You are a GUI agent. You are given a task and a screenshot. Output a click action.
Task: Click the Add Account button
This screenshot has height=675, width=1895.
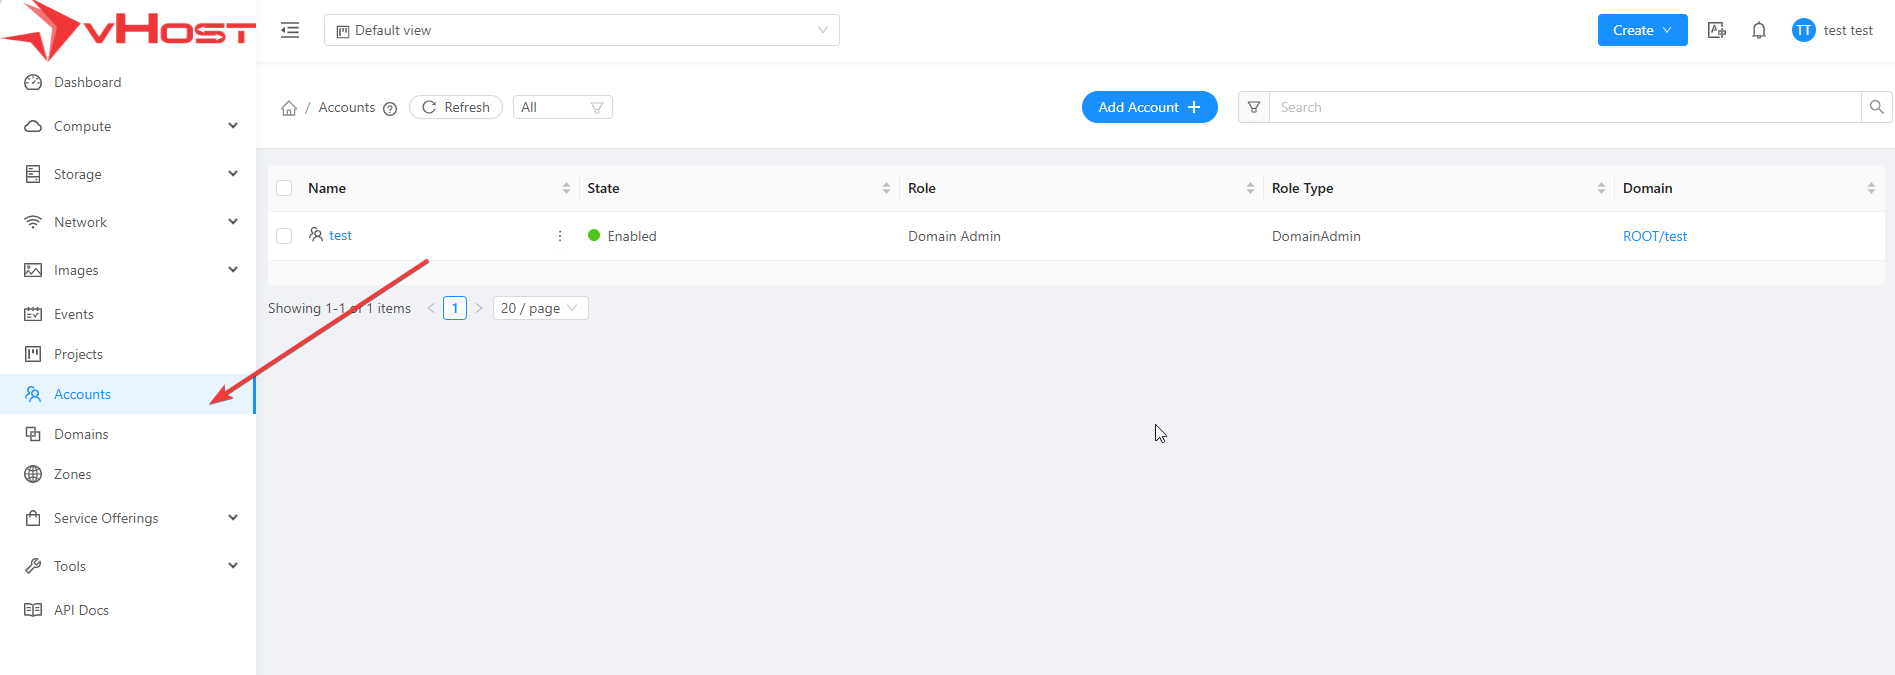point(1149,107)
